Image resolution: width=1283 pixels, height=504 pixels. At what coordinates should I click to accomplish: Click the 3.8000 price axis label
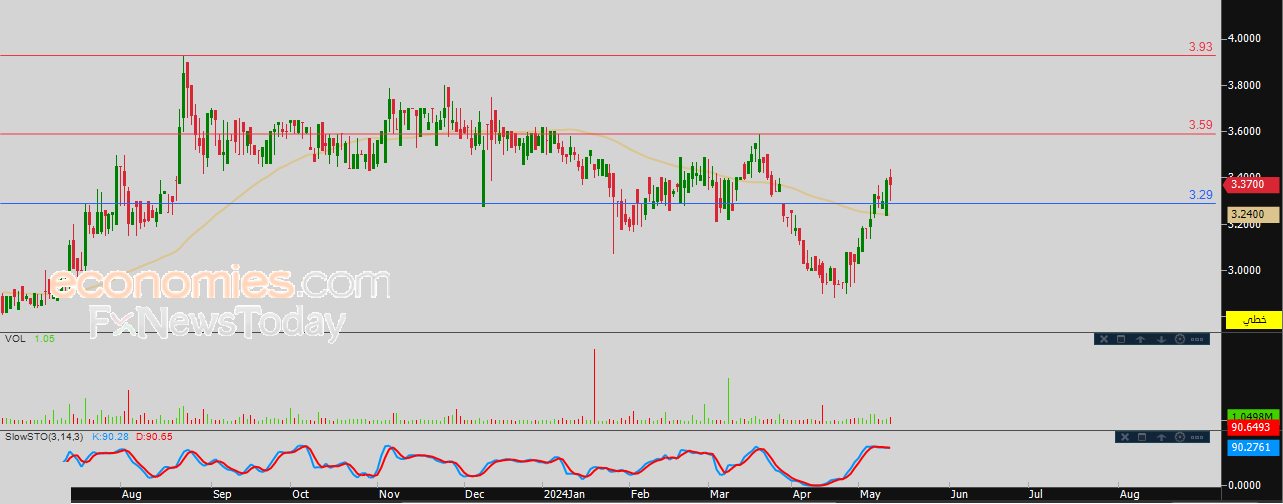pyautogui.click(x=1246, y=85)
